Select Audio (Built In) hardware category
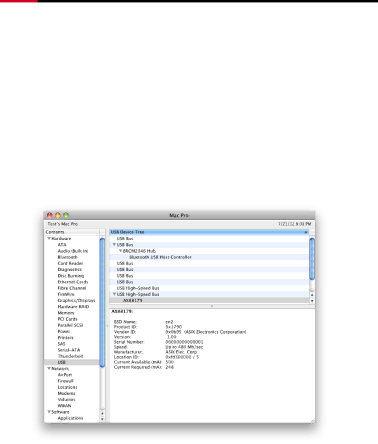 (x=73, y=251)
